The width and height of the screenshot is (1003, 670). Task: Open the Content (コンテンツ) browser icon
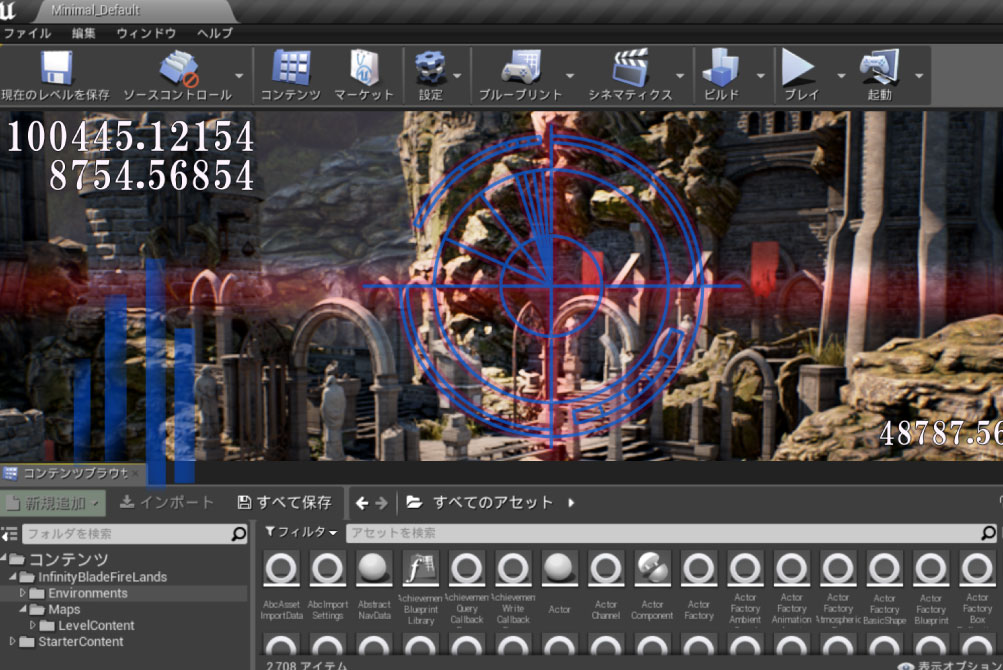point(291,68)
